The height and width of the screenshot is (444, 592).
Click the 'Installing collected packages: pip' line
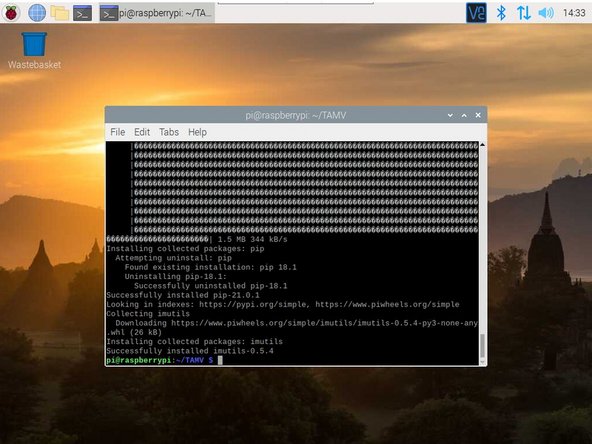[x=185, y=249]
